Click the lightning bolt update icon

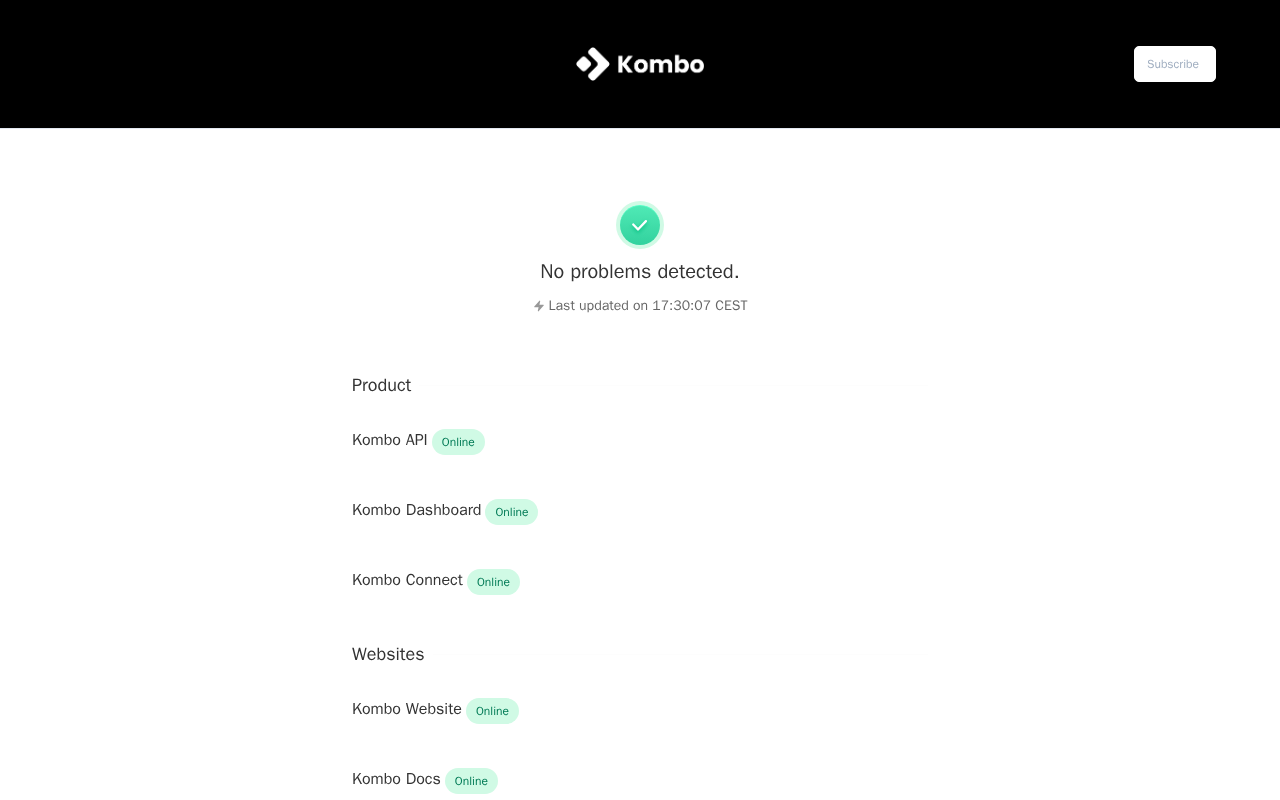click(x=539, y=306)
